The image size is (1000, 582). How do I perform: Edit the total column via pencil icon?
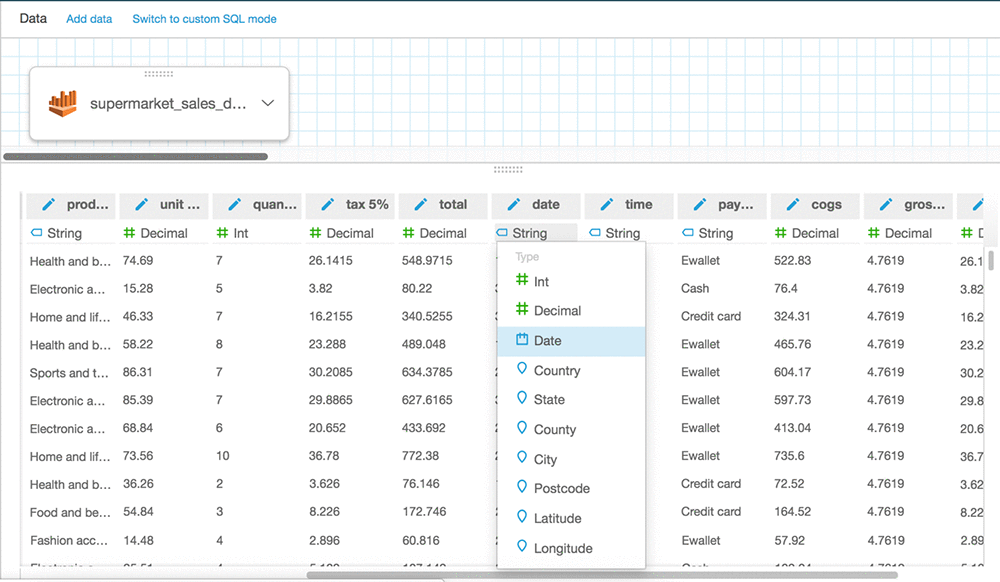point(421,205)
